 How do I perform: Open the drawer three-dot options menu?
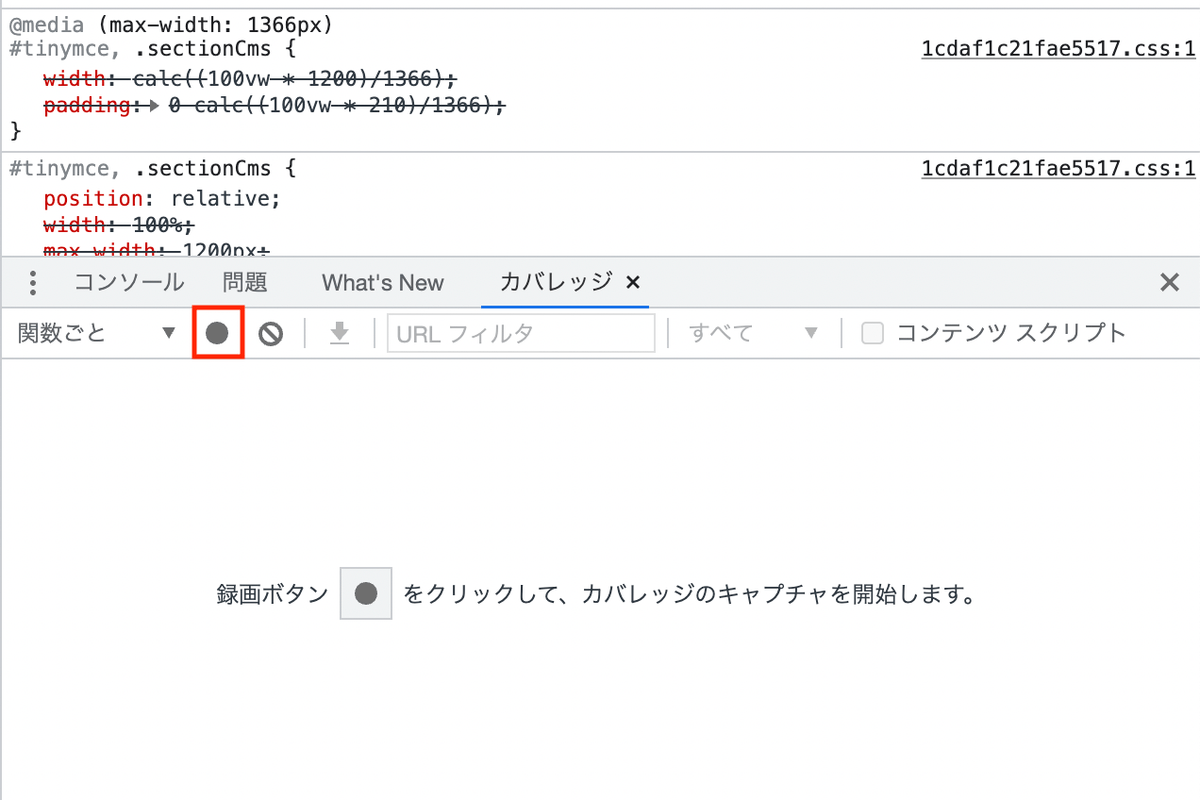coord(32,282)
